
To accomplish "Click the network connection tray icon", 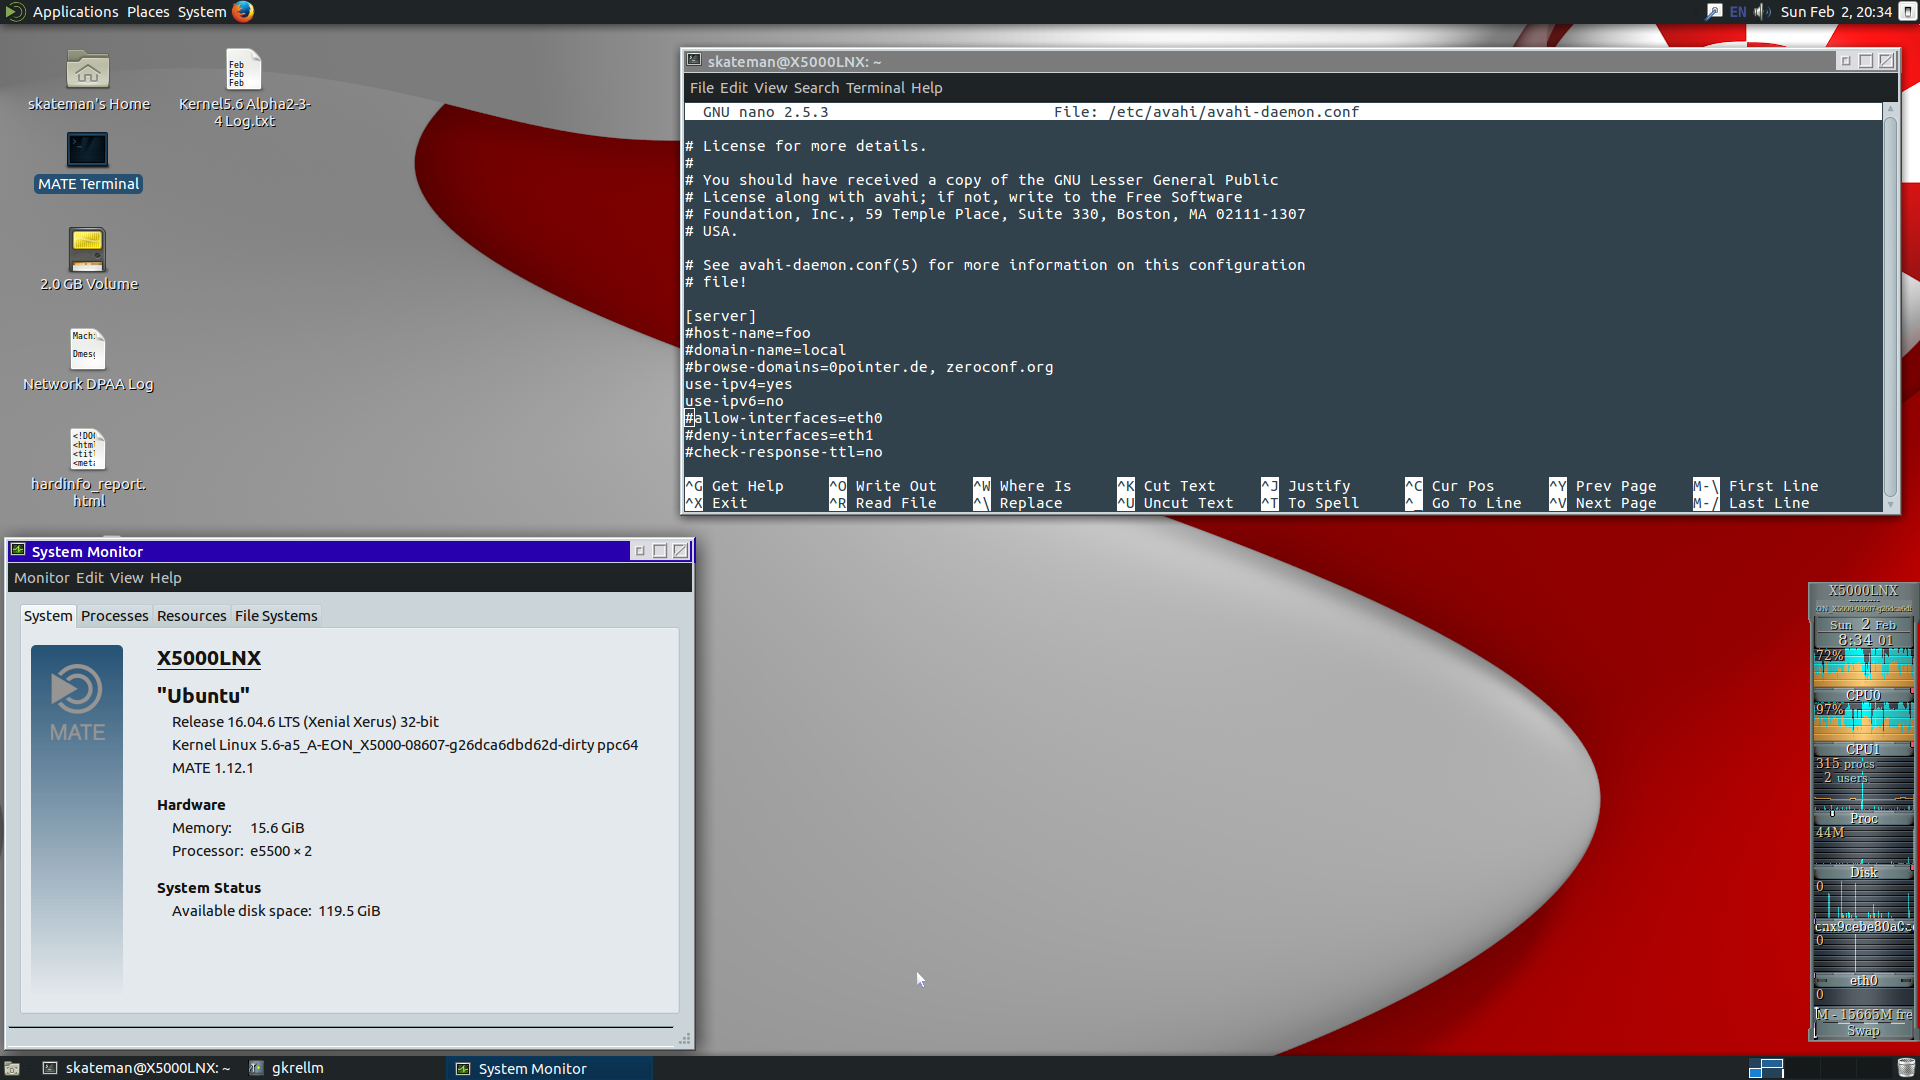I will 1714,12.
